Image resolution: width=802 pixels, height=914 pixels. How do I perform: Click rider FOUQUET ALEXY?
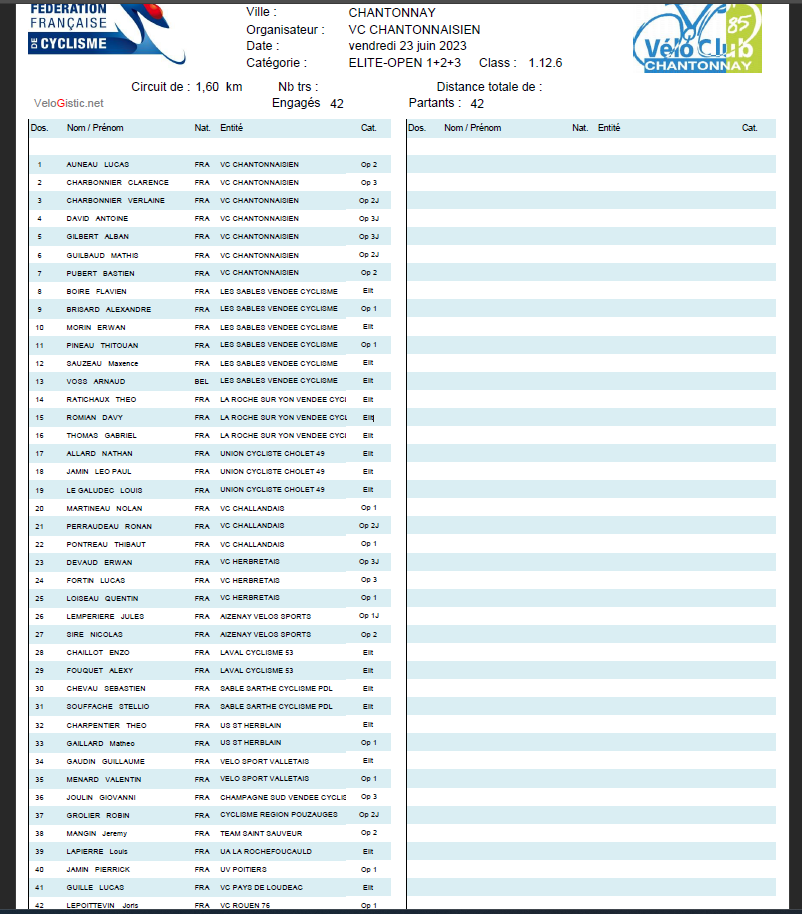tap(100, 671)
